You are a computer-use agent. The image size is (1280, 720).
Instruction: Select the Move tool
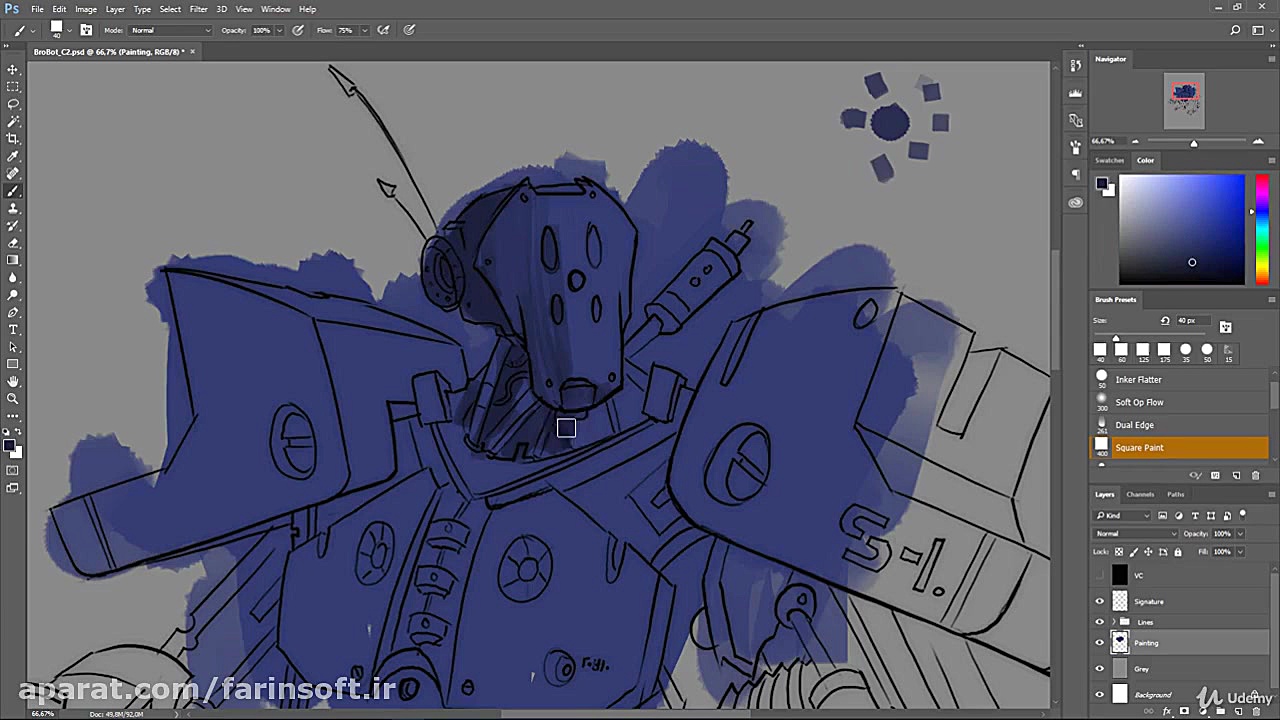13,69
